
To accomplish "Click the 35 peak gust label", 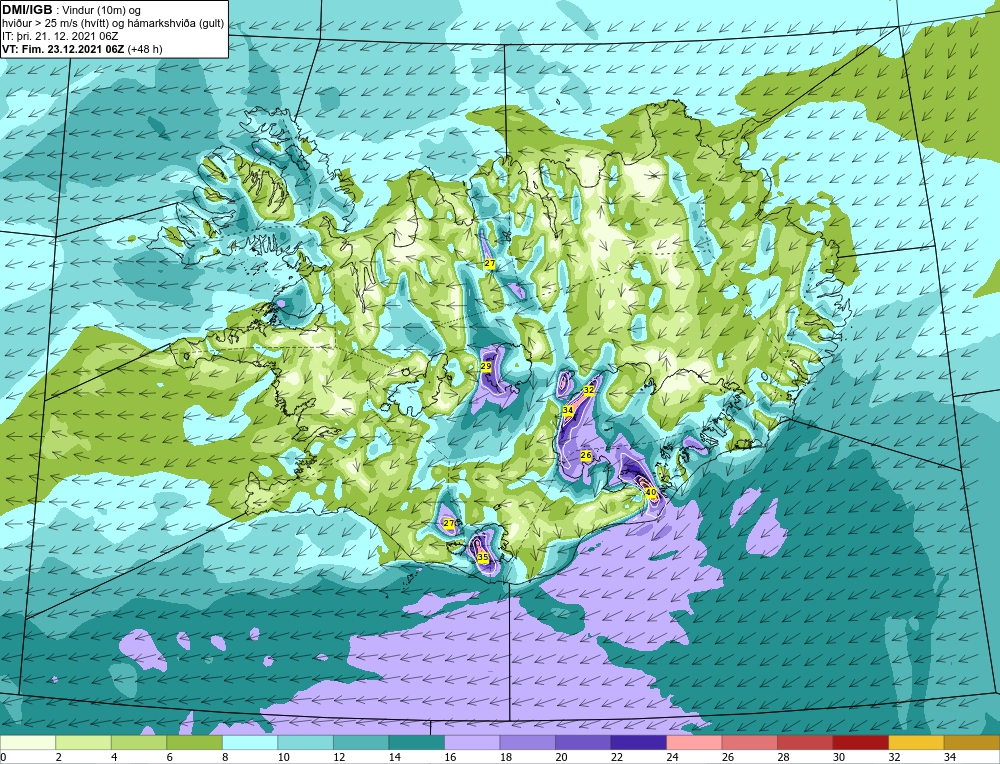I will [483, 557].
